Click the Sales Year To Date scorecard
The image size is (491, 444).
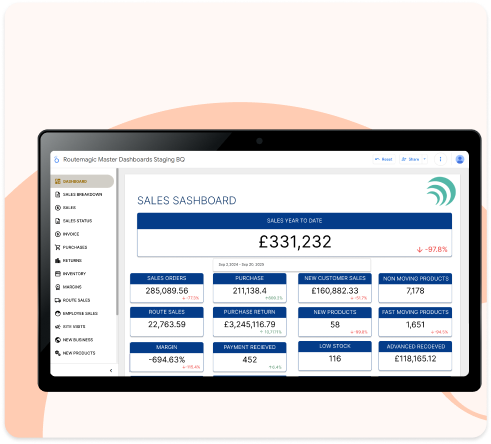(294, 235)
